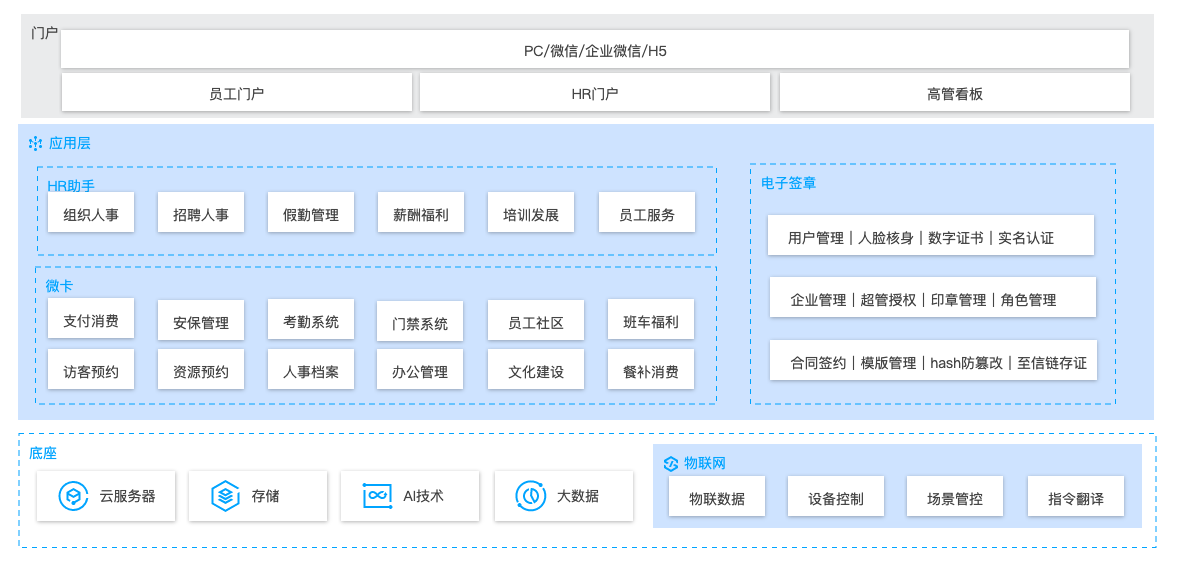The height and width of the screenshot is (572, 1180).
Task: Open the 高管看板 dashboard box
Action: (954, 93)
